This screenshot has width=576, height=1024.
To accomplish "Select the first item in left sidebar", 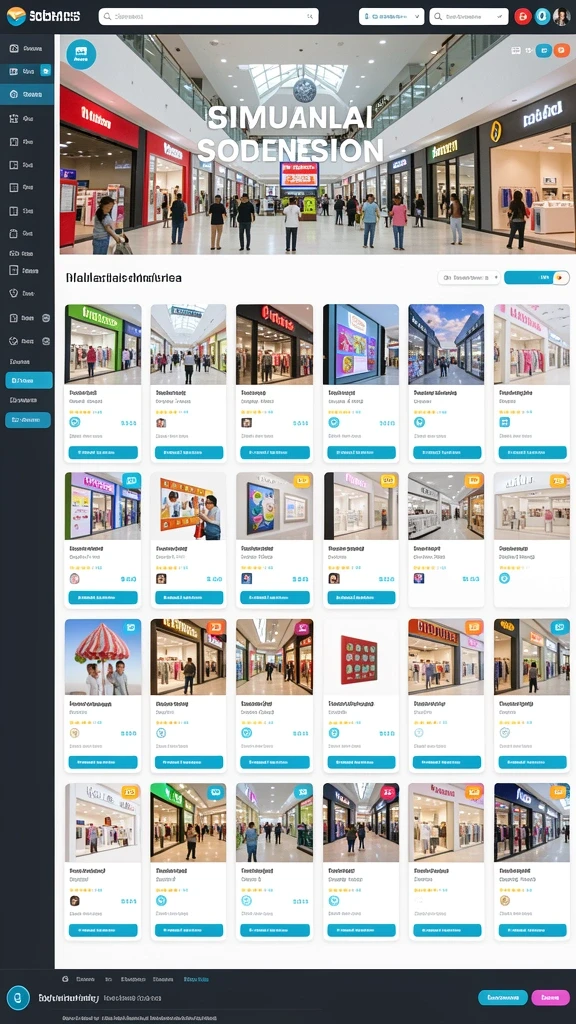I will (x=27, y=48).
